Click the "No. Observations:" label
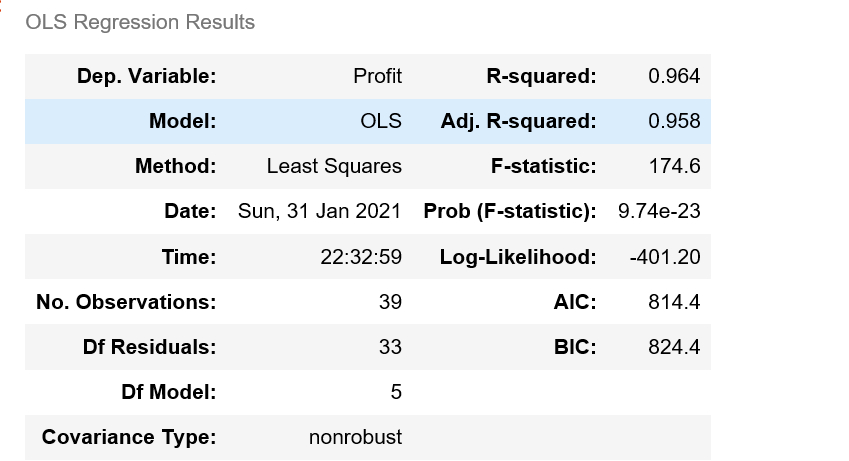Image resolution: width=849 pixels, height=461 pixels. click(126, 302)
